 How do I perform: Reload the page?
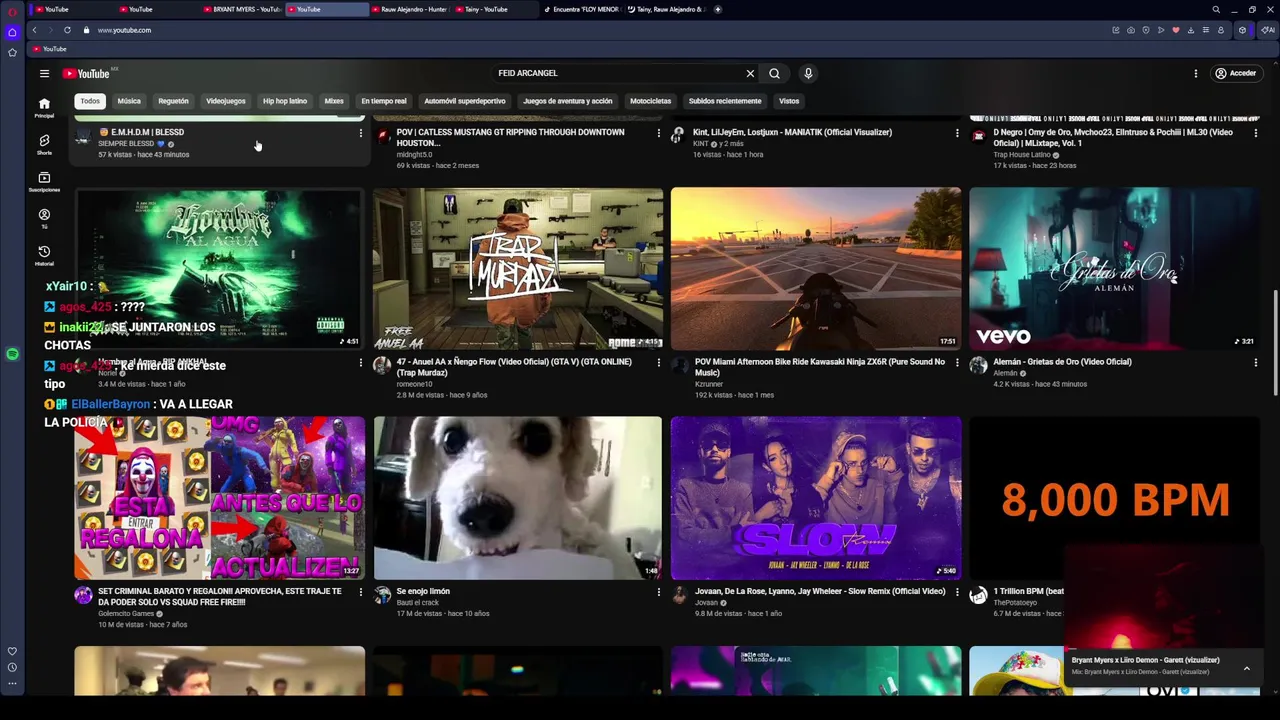click(x=67, y=30)
